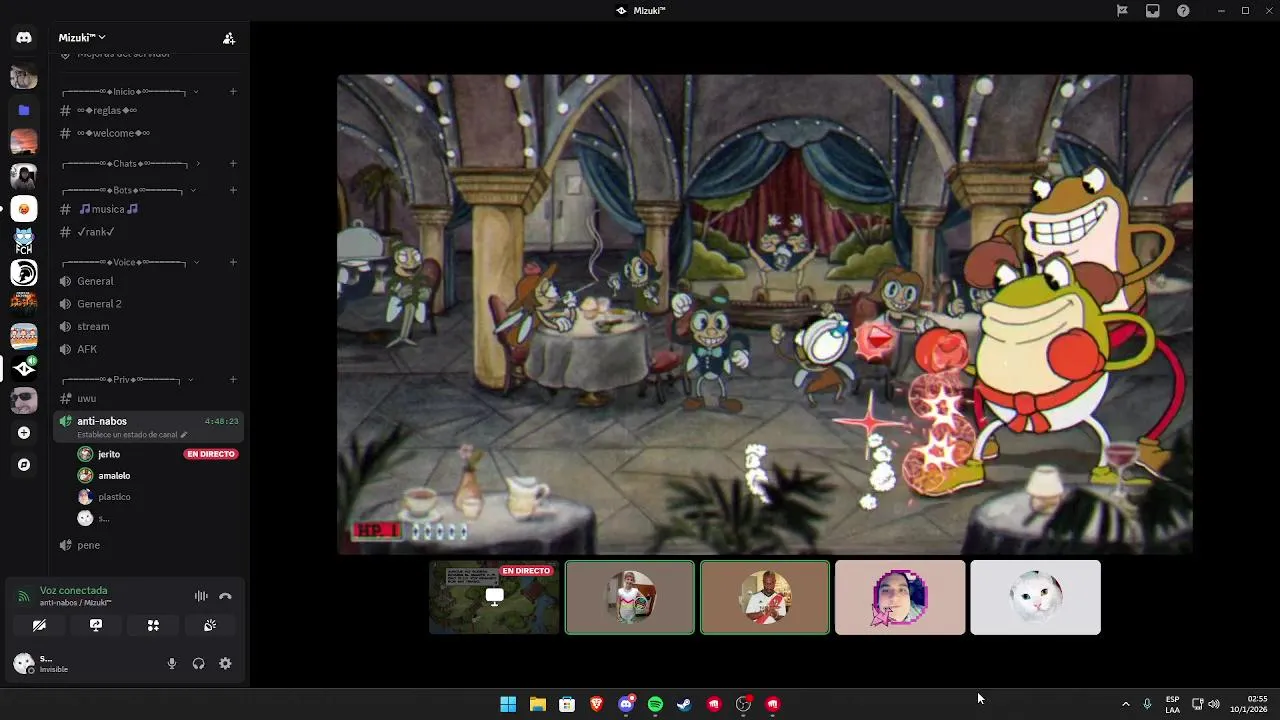This screenshot has width=1280, height=720.
Task: Open the blue server folder icon
Action: 24,110
